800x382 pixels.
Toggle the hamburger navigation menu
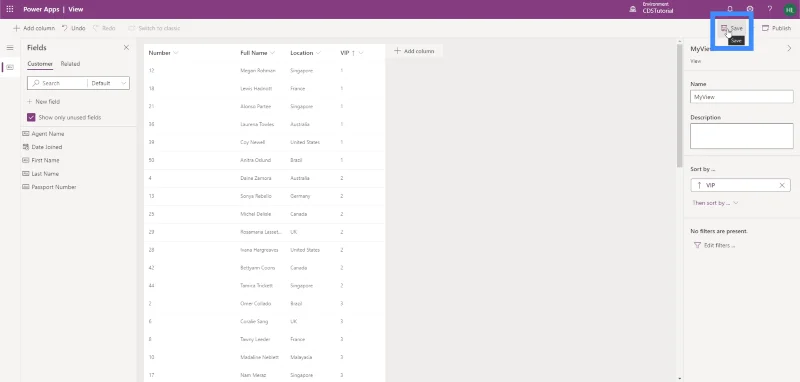[x=10, y=48]
